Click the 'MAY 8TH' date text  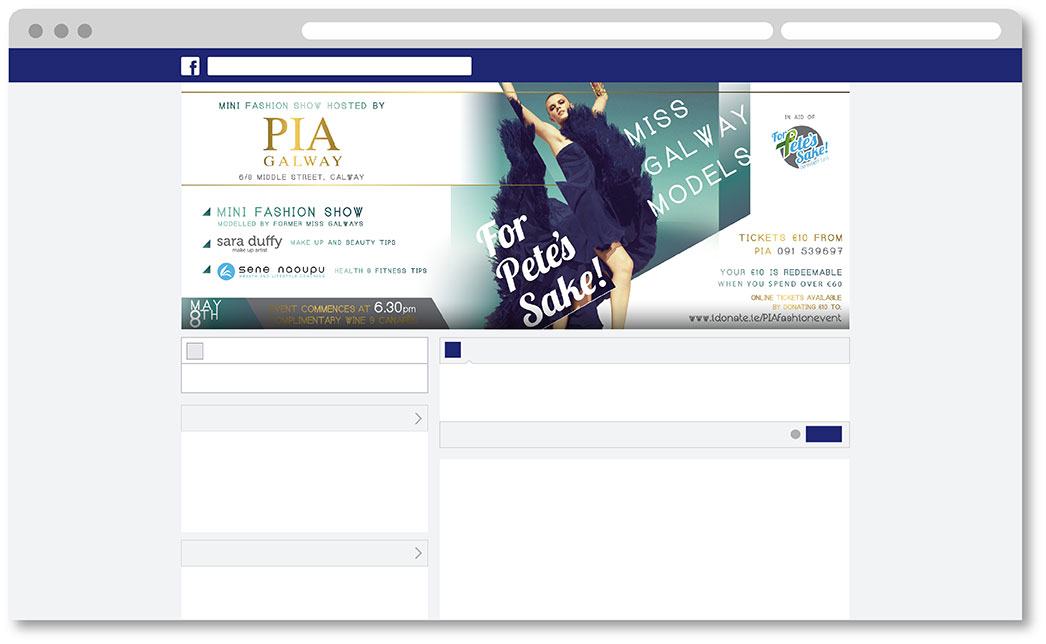coord(205,313)
